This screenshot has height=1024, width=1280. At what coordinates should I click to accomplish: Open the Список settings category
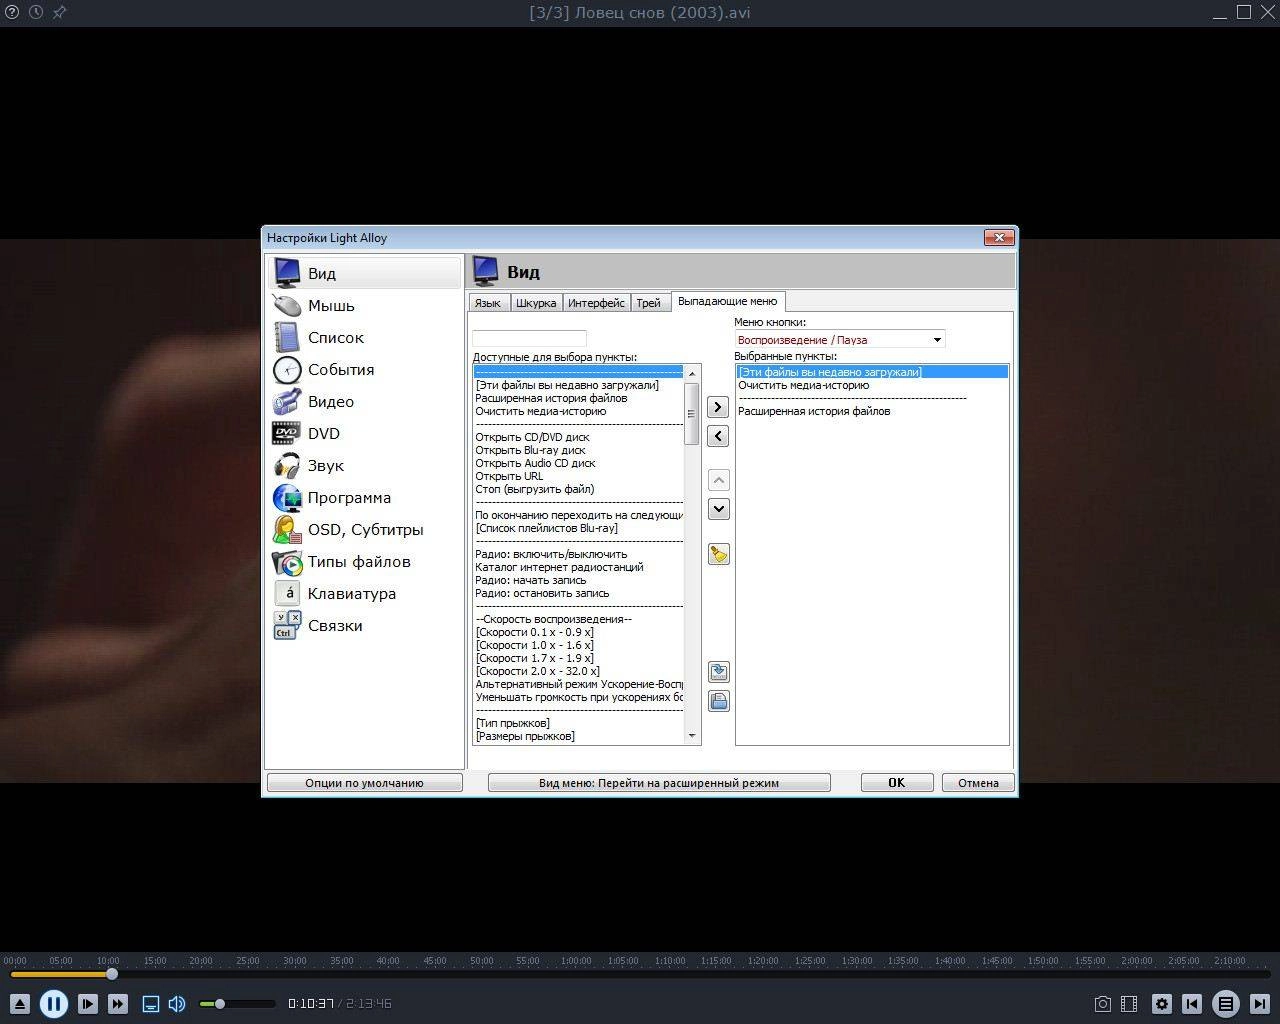click(364, 337)
